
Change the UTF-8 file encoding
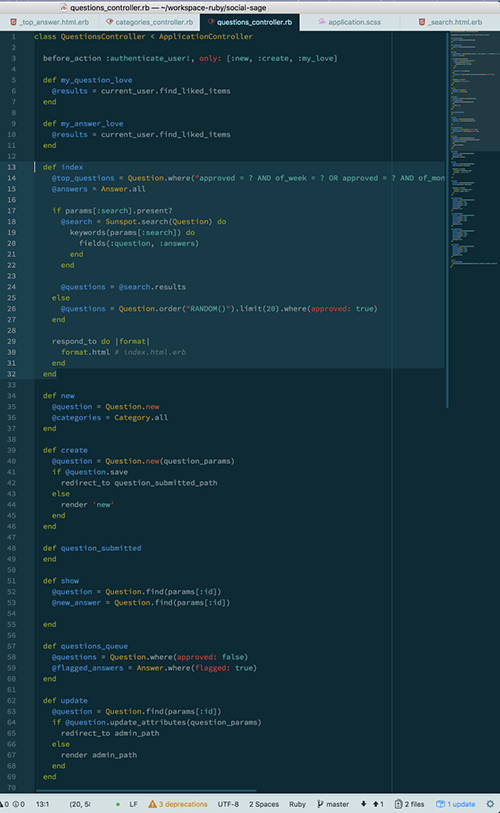pyautogui.click(x=228, y=804)
